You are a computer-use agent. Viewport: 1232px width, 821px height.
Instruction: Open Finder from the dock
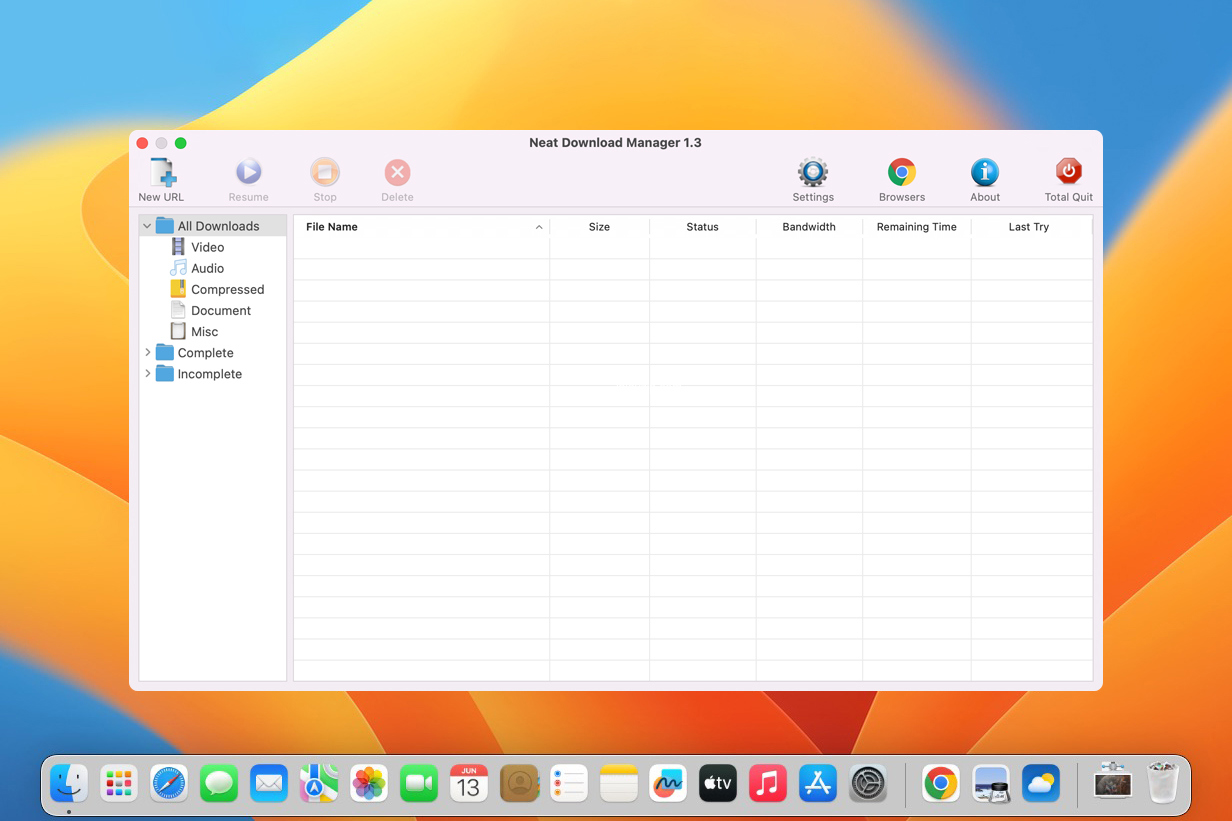69,783
